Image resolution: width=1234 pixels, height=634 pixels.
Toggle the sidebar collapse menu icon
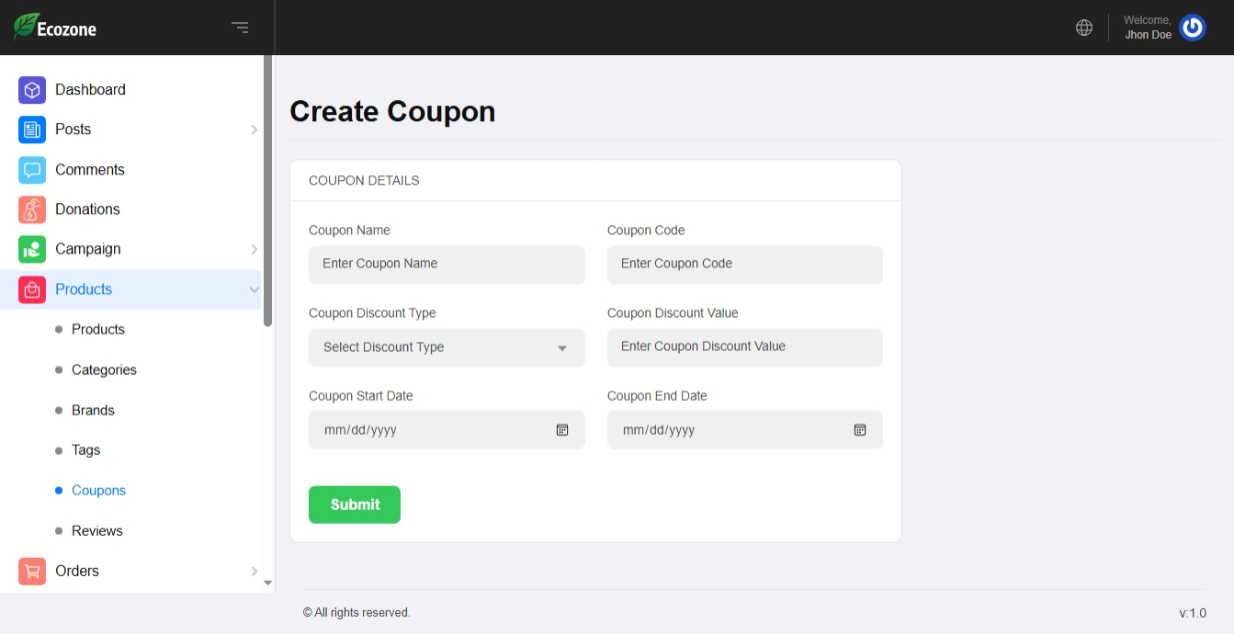(x=240, y=27)
